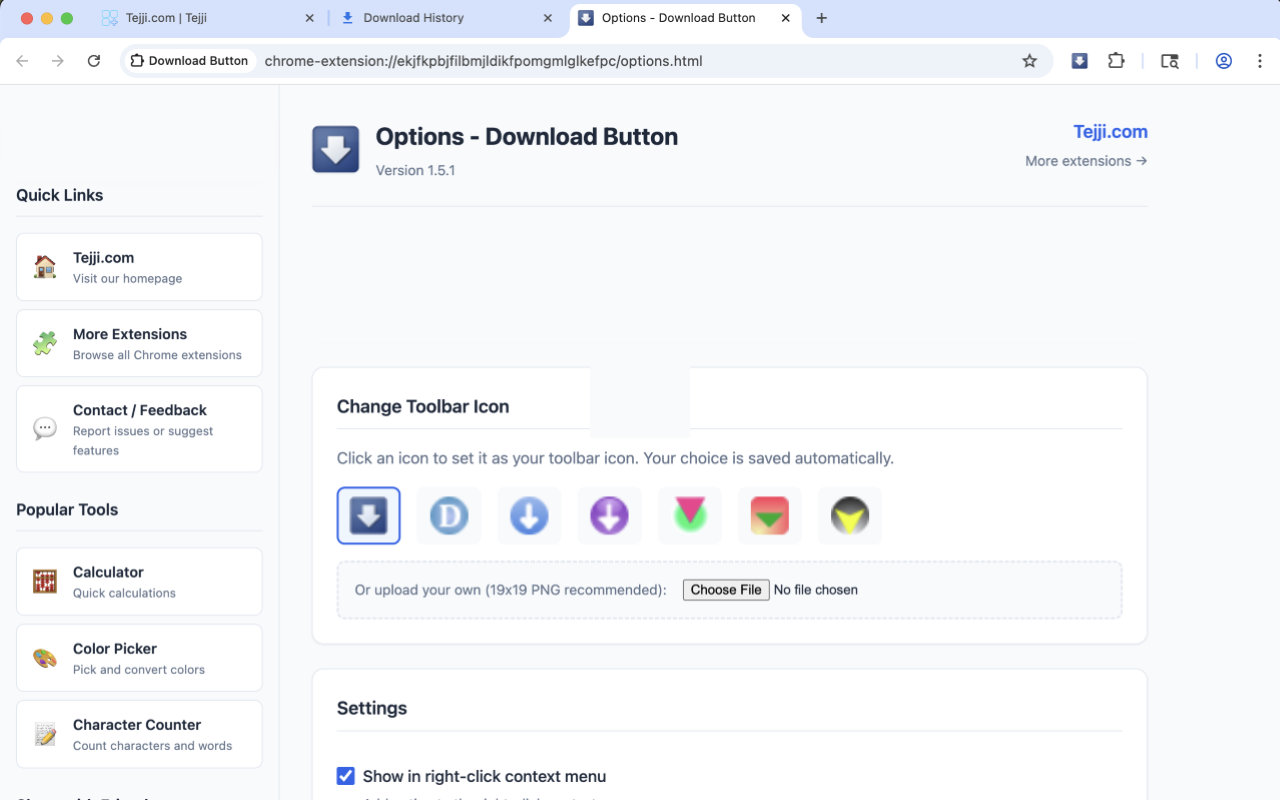Open Tejji.com homepage via house icon
This screenshot has width=1280, height=800.
click(x=44, y=266)
